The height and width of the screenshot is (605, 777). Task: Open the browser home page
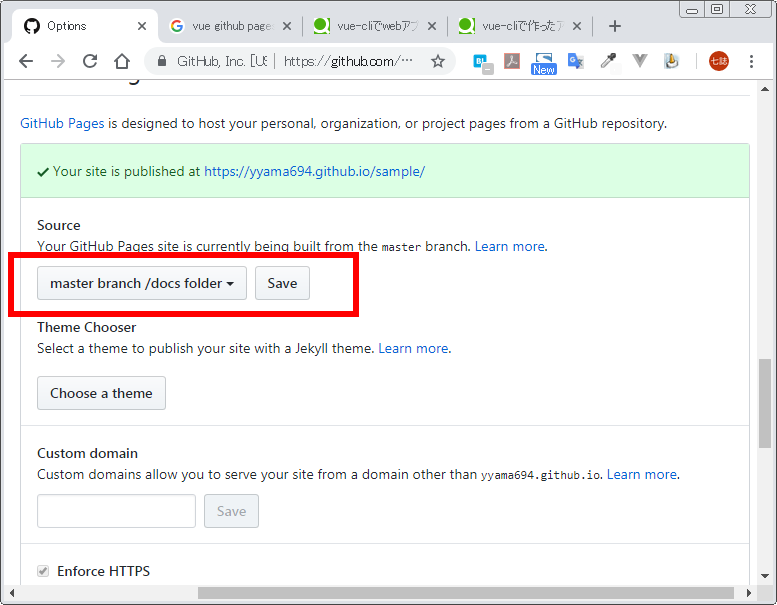click(122, 61)
